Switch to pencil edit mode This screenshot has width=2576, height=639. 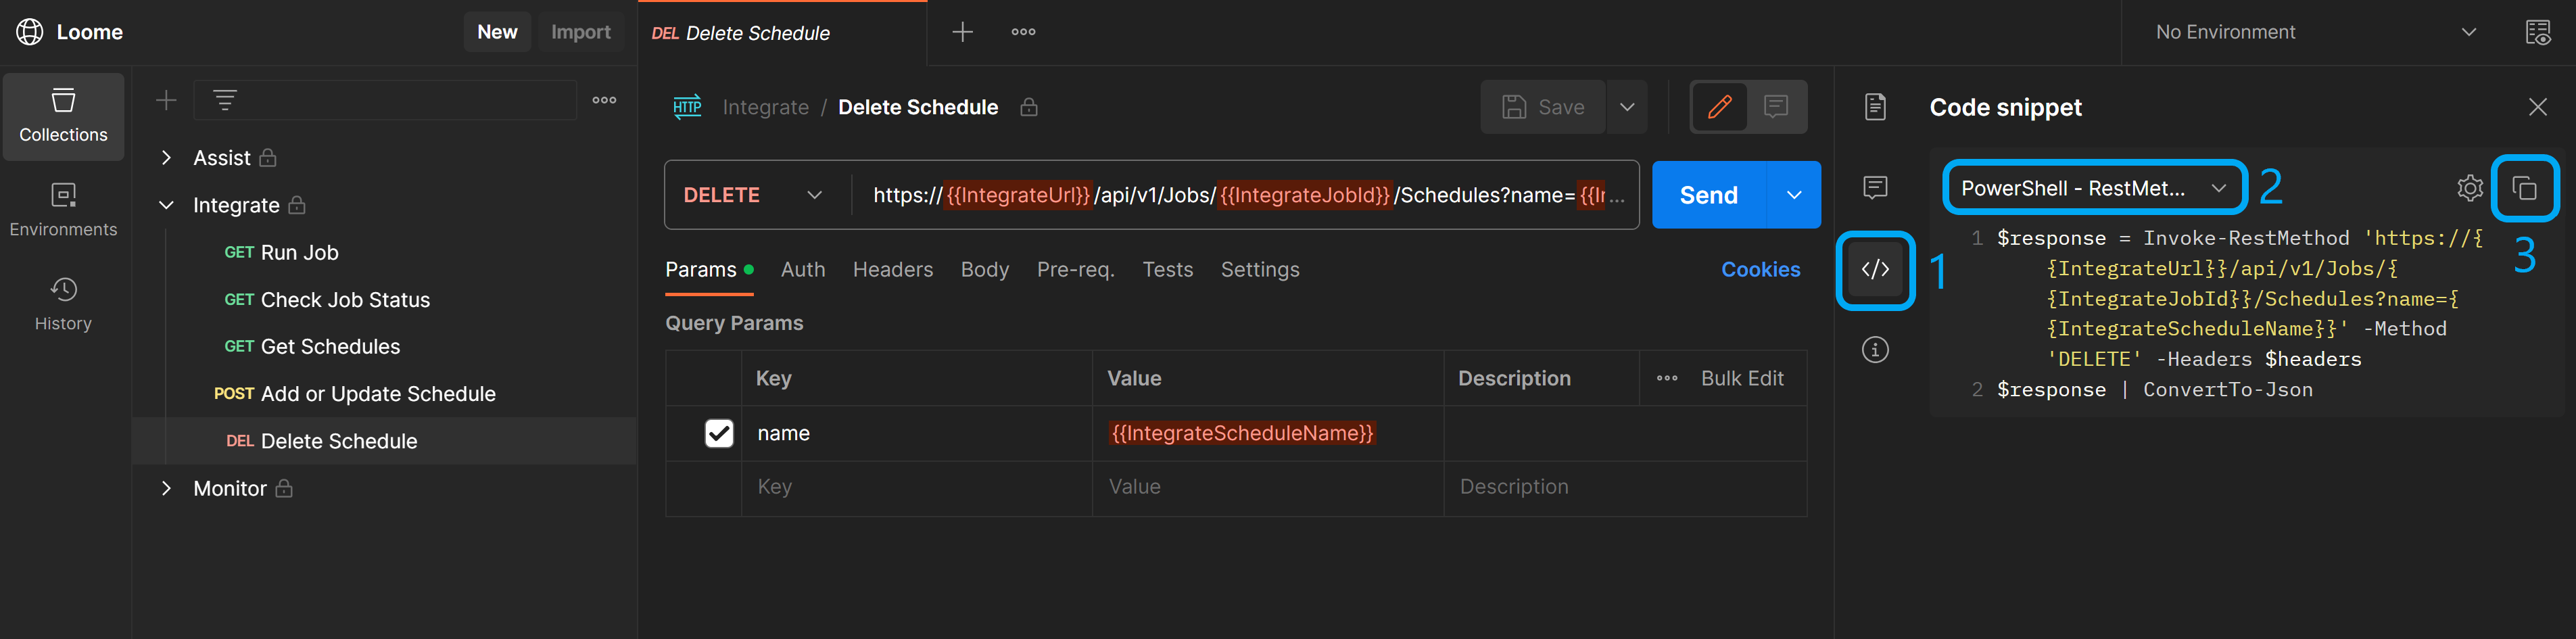1719,107
